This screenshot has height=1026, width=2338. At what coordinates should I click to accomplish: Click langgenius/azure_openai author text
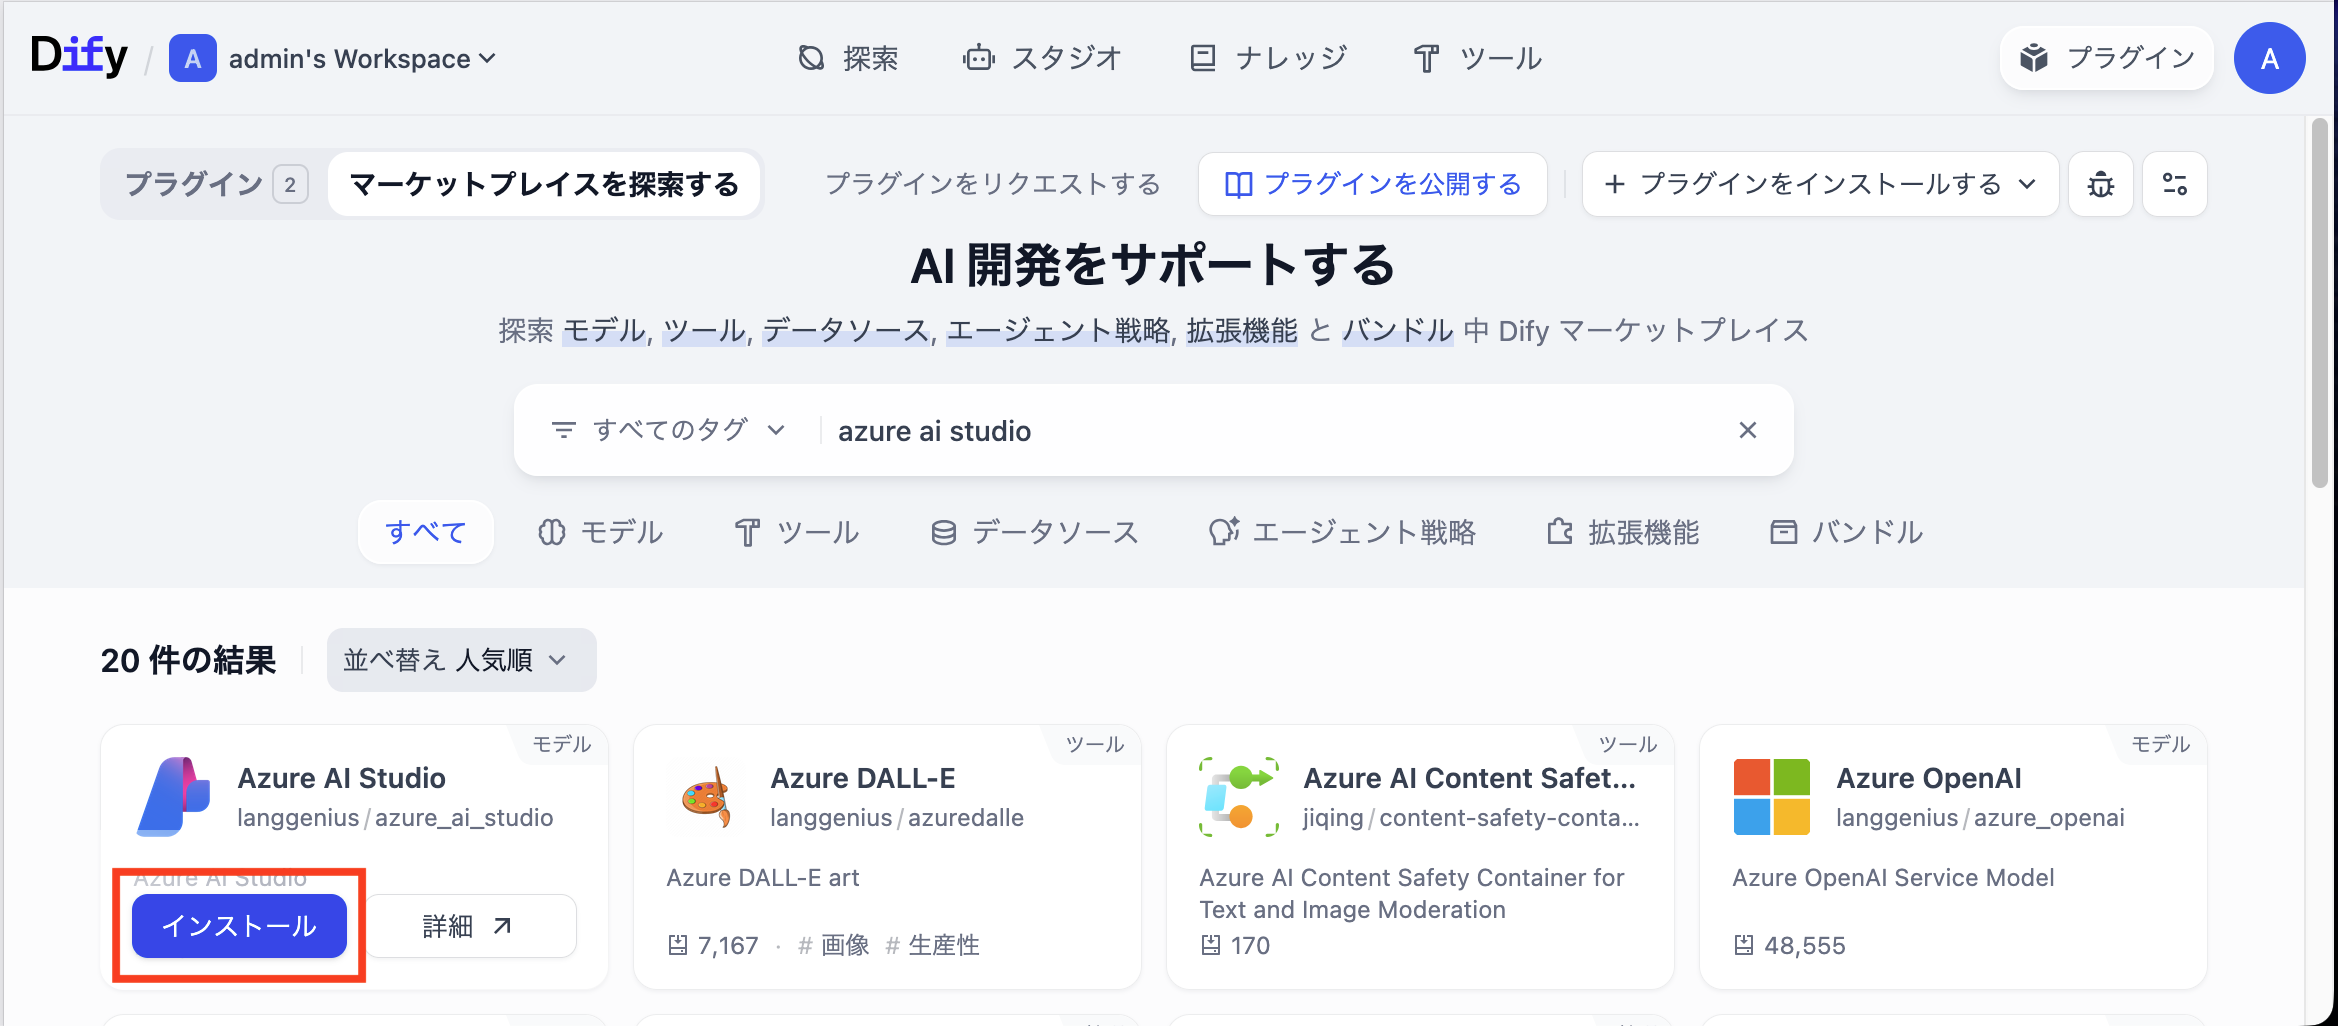1980,818
